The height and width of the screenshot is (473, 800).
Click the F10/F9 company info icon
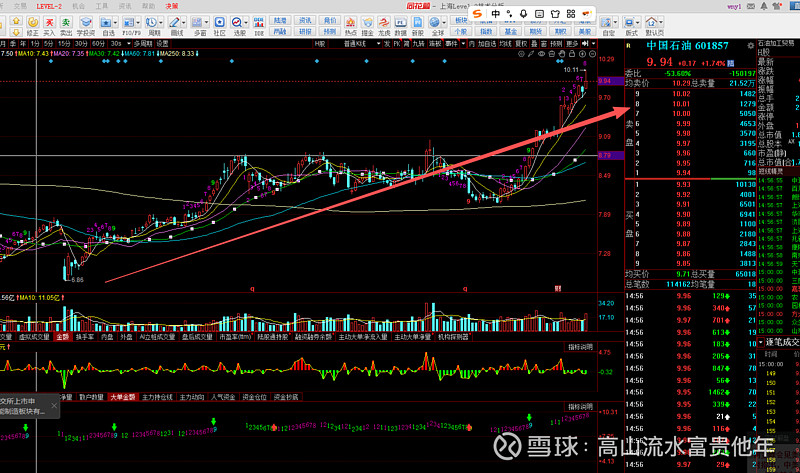(x=129, y=22)
